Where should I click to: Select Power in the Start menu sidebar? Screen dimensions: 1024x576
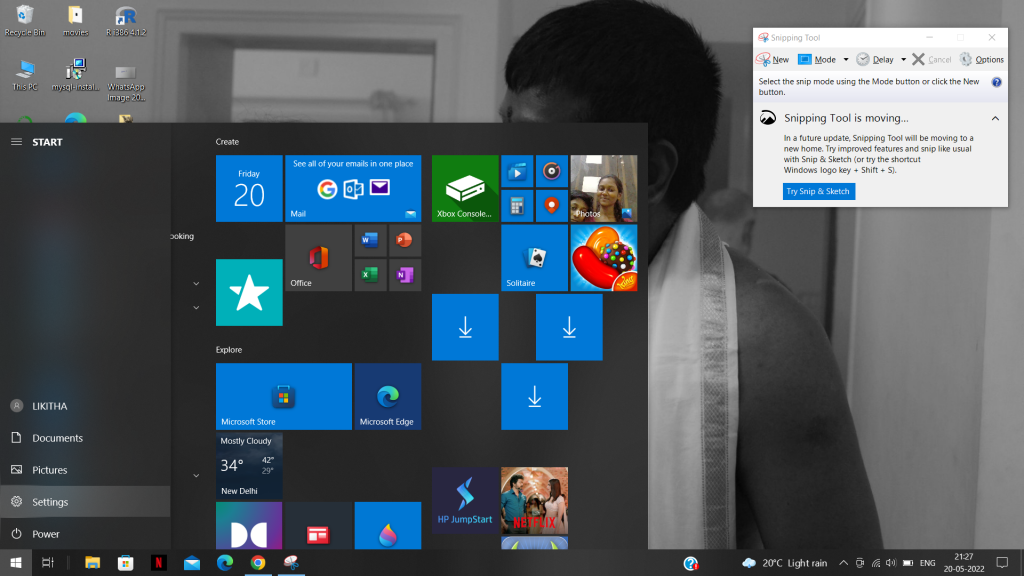pos(46,534)
